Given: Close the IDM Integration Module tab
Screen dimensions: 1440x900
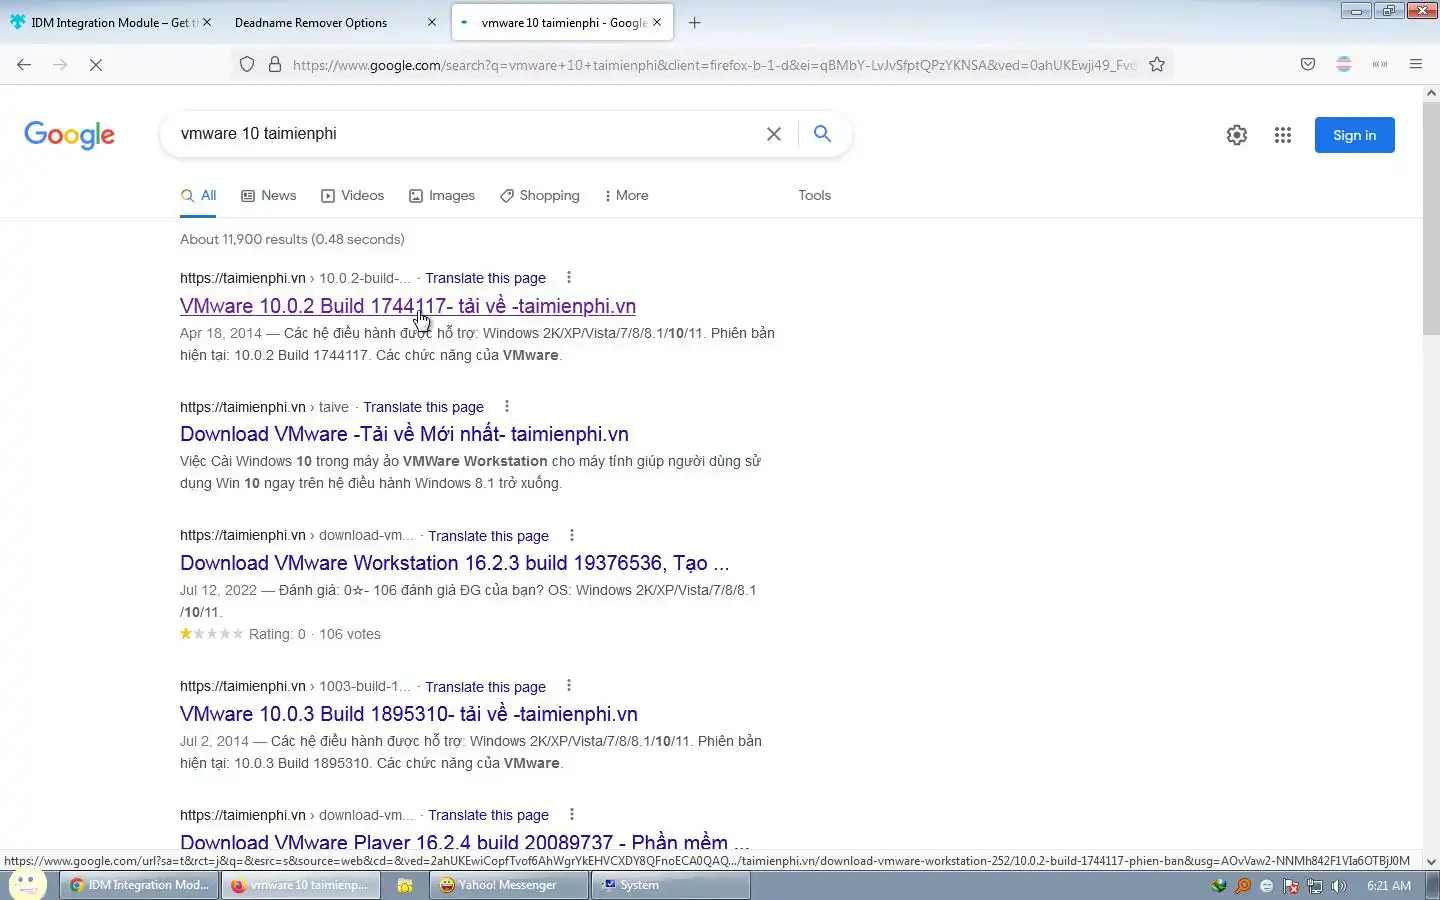Looking at the screenshot, I should coord(207,22).
